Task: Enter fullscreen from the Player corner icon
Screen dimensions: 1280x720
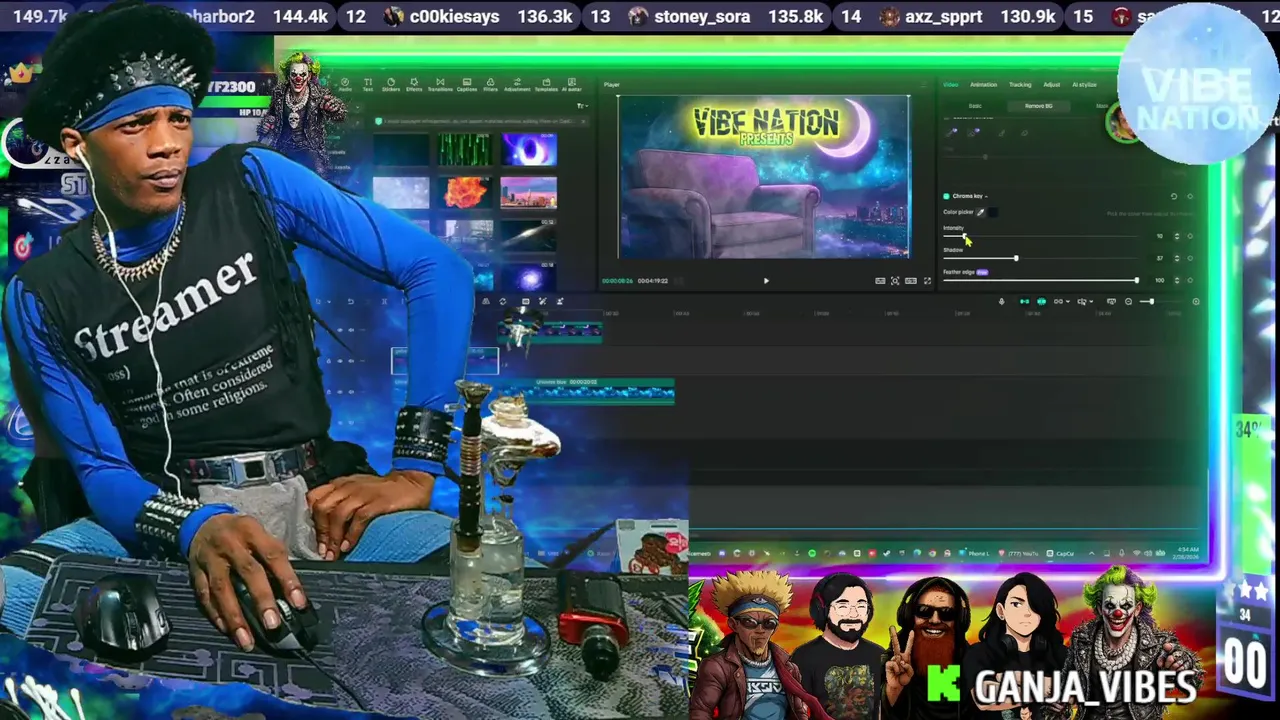Action: point(926,281)
